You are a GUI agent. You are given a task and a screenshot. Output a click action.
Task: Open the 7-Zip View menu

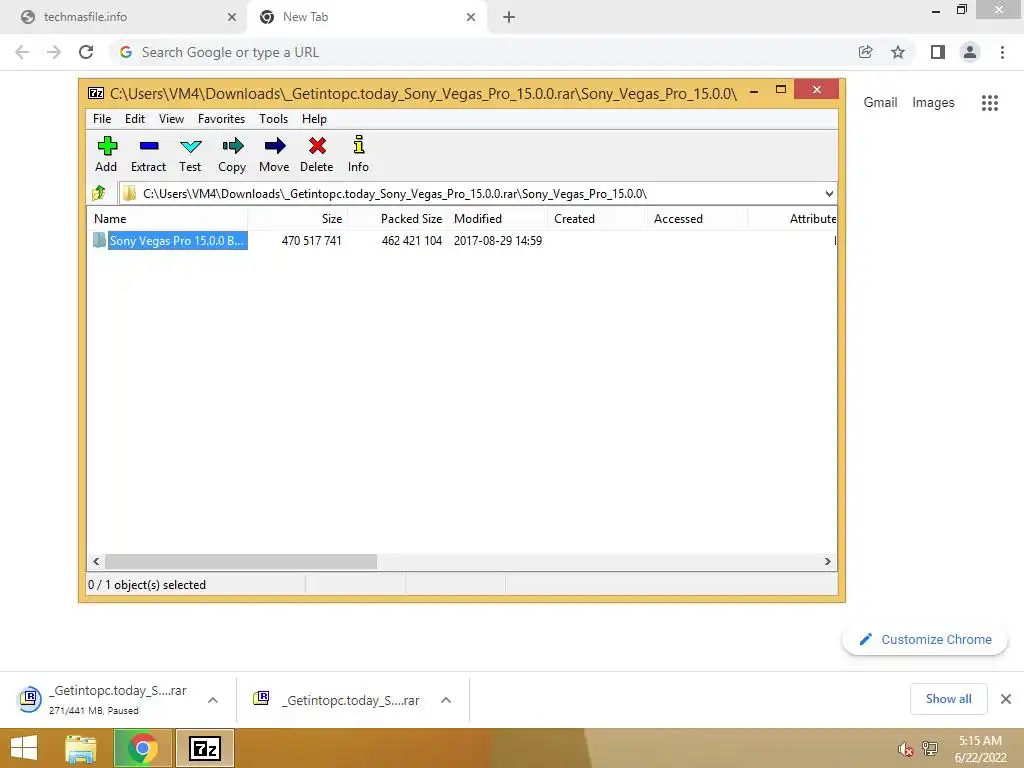pyautogui.click(x=171, y=119)
